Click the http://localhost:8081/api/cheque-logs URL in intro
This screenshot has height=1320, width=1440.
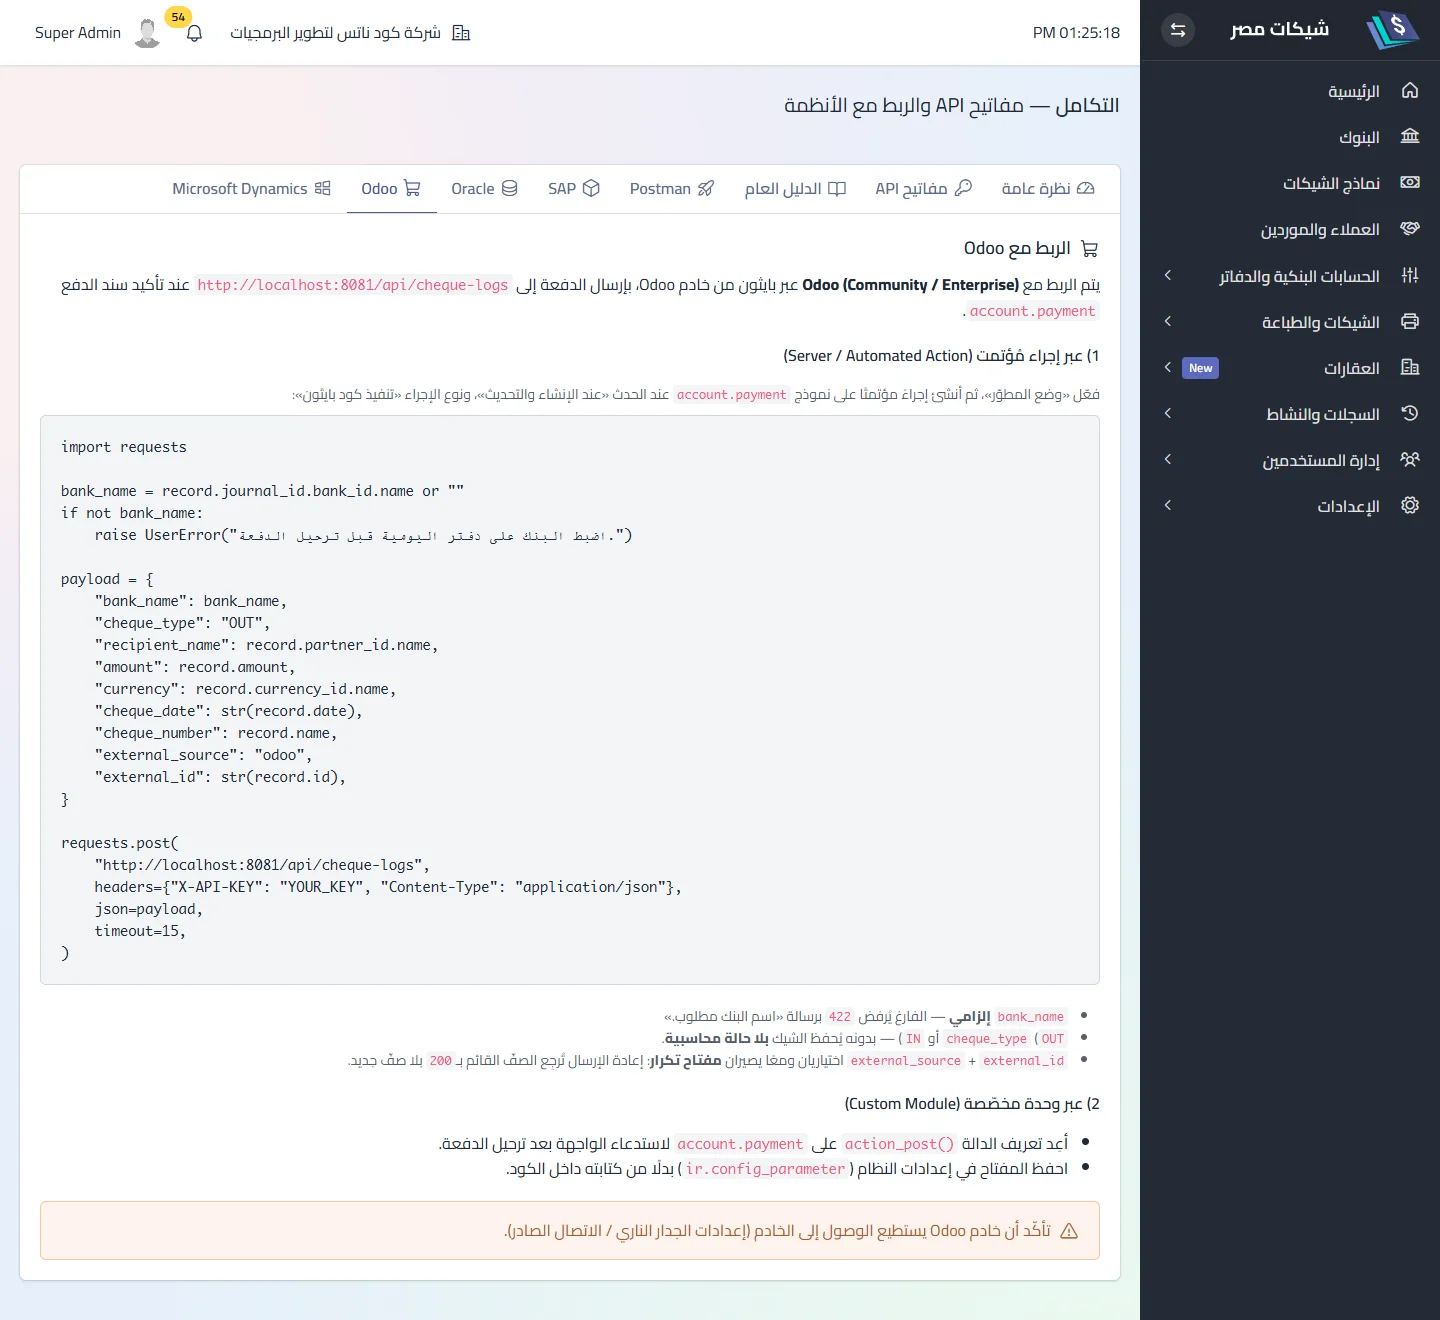pos(353,285)
